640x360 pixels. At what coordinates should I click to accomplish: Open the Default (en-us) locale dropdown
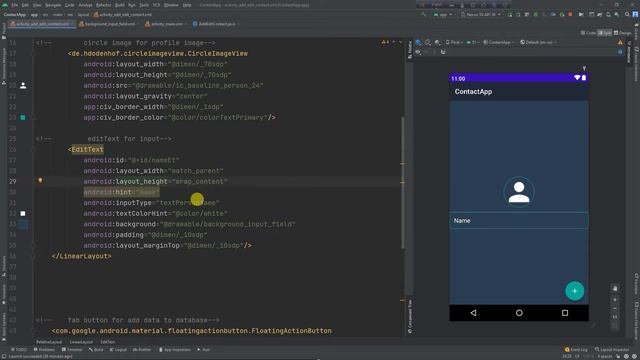(538, 42)
